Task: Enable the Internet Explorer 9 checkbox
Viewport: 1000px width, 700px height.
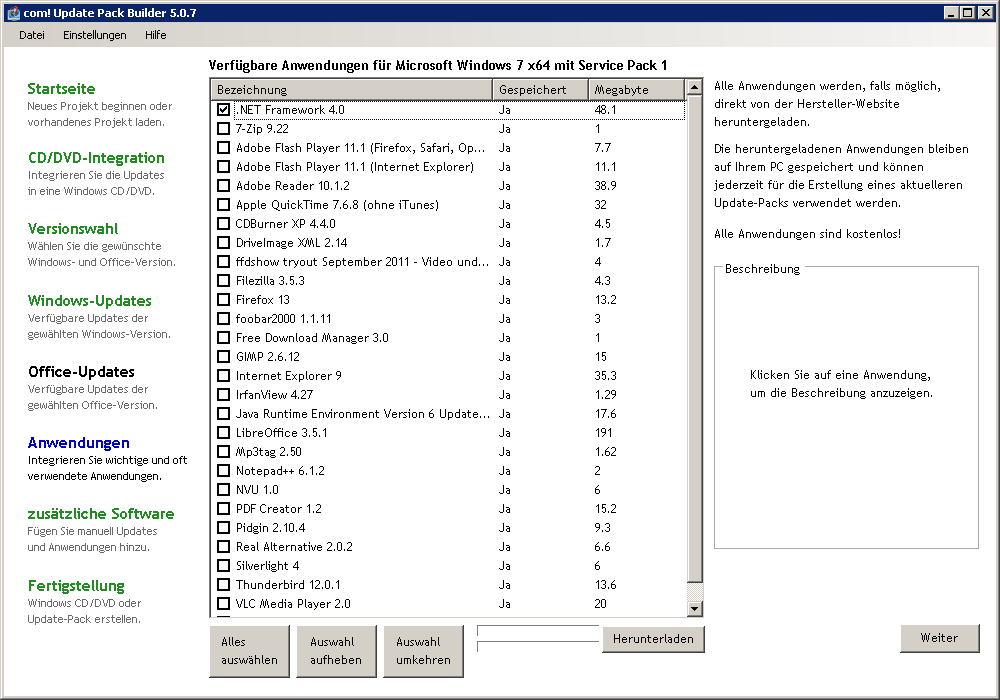Action: click(223, 376)
